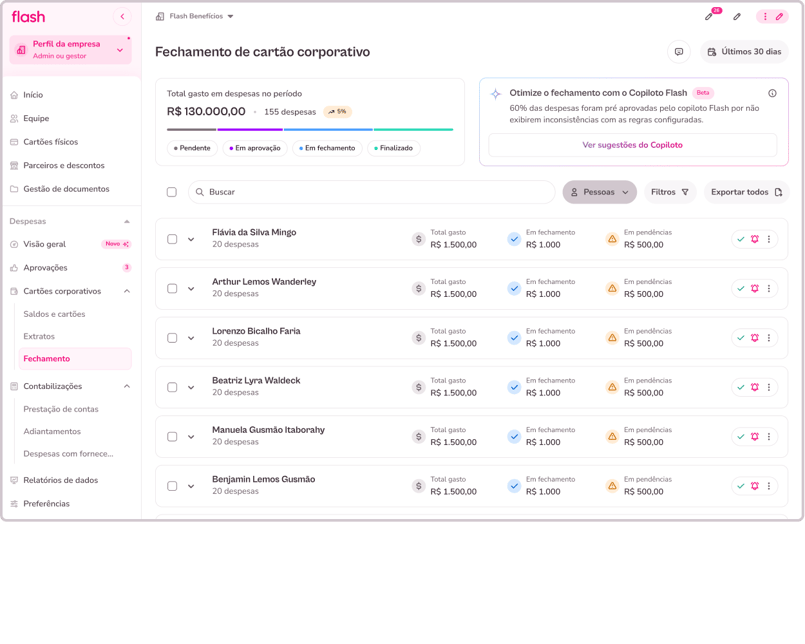Check the box for Beatriz Lyra Waldeck
This screenshot has height=644, width=805.
[172, 387]
